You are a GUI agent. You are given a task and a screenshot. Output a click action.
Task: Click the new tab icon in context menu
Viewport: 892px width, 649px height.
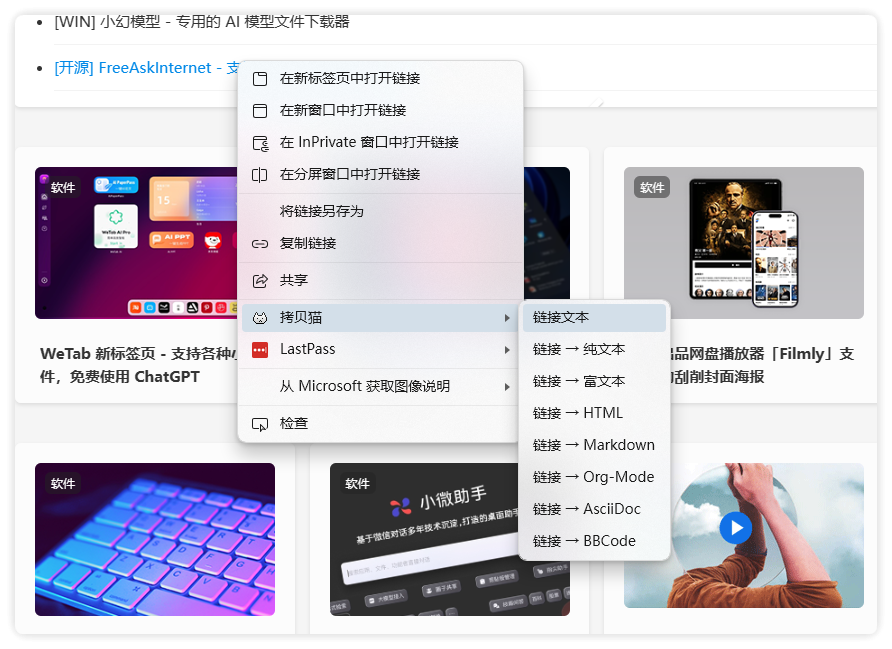260,78
